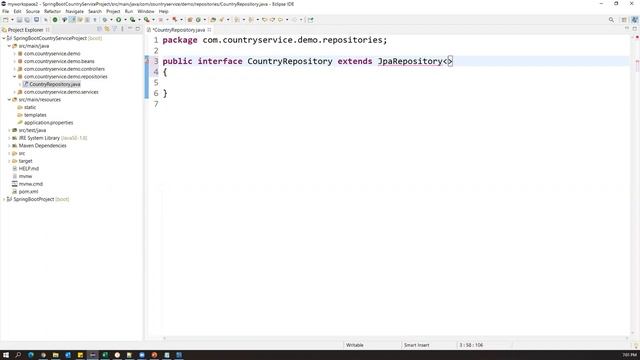Screen dimensions: 640x360
Task: Click the package declaration on line 1
Action: point(275,40)
